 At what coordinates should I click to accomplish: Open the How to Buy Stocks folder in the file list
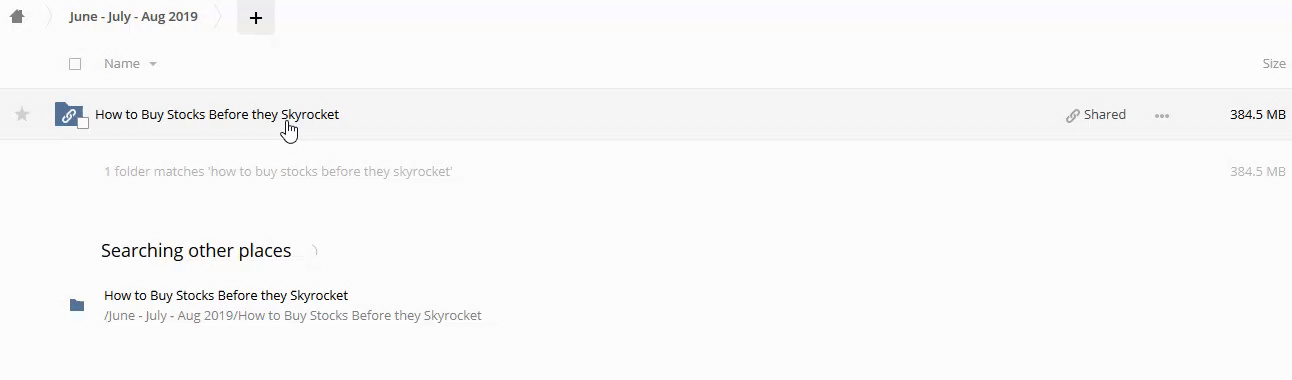[x=217, y=115]
